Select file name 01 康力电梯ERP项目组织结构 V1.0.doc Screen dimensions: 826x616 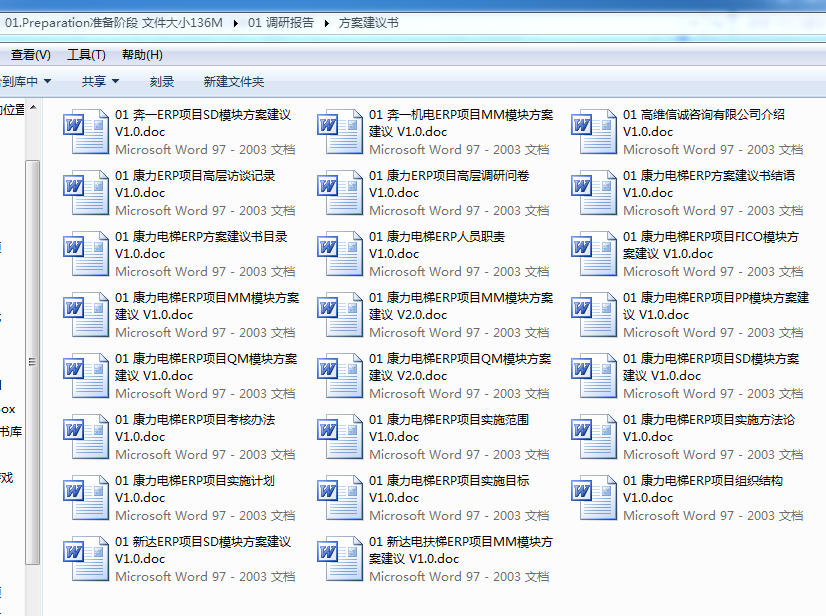(703, 490)
